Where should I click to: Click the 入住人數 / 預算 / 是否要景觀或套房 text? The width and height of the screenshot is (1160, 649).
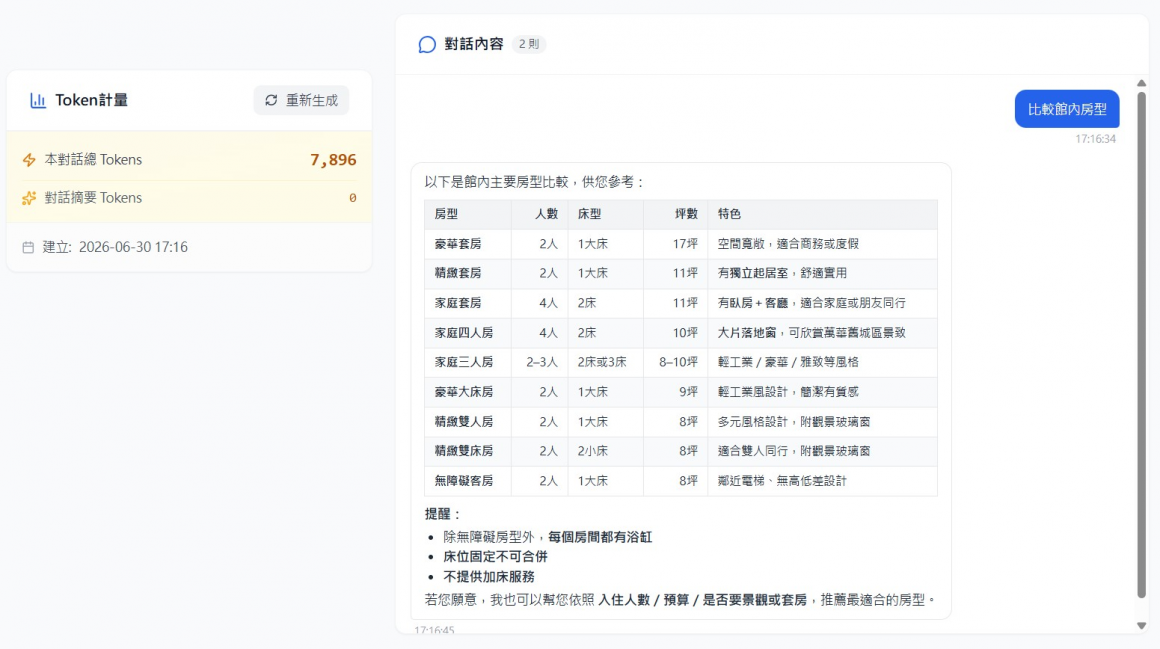click(x=702, y=599)
